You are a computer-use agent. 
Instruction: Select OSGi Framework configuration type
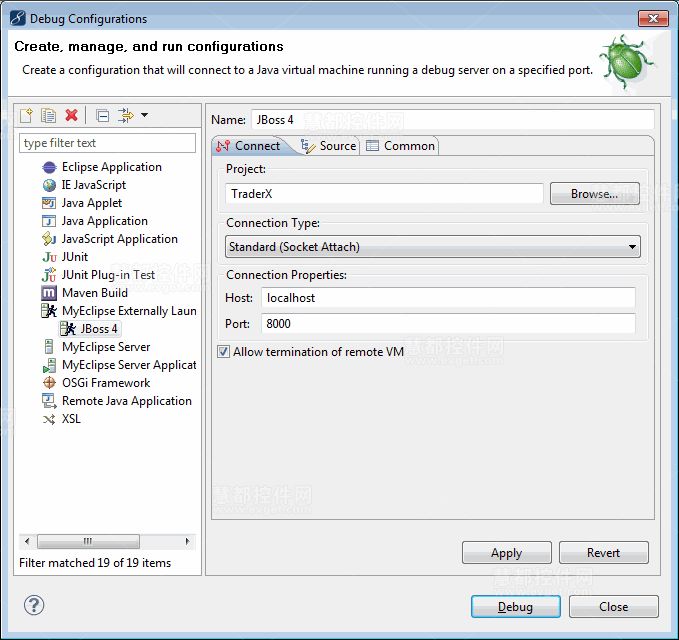coord(106,383)
